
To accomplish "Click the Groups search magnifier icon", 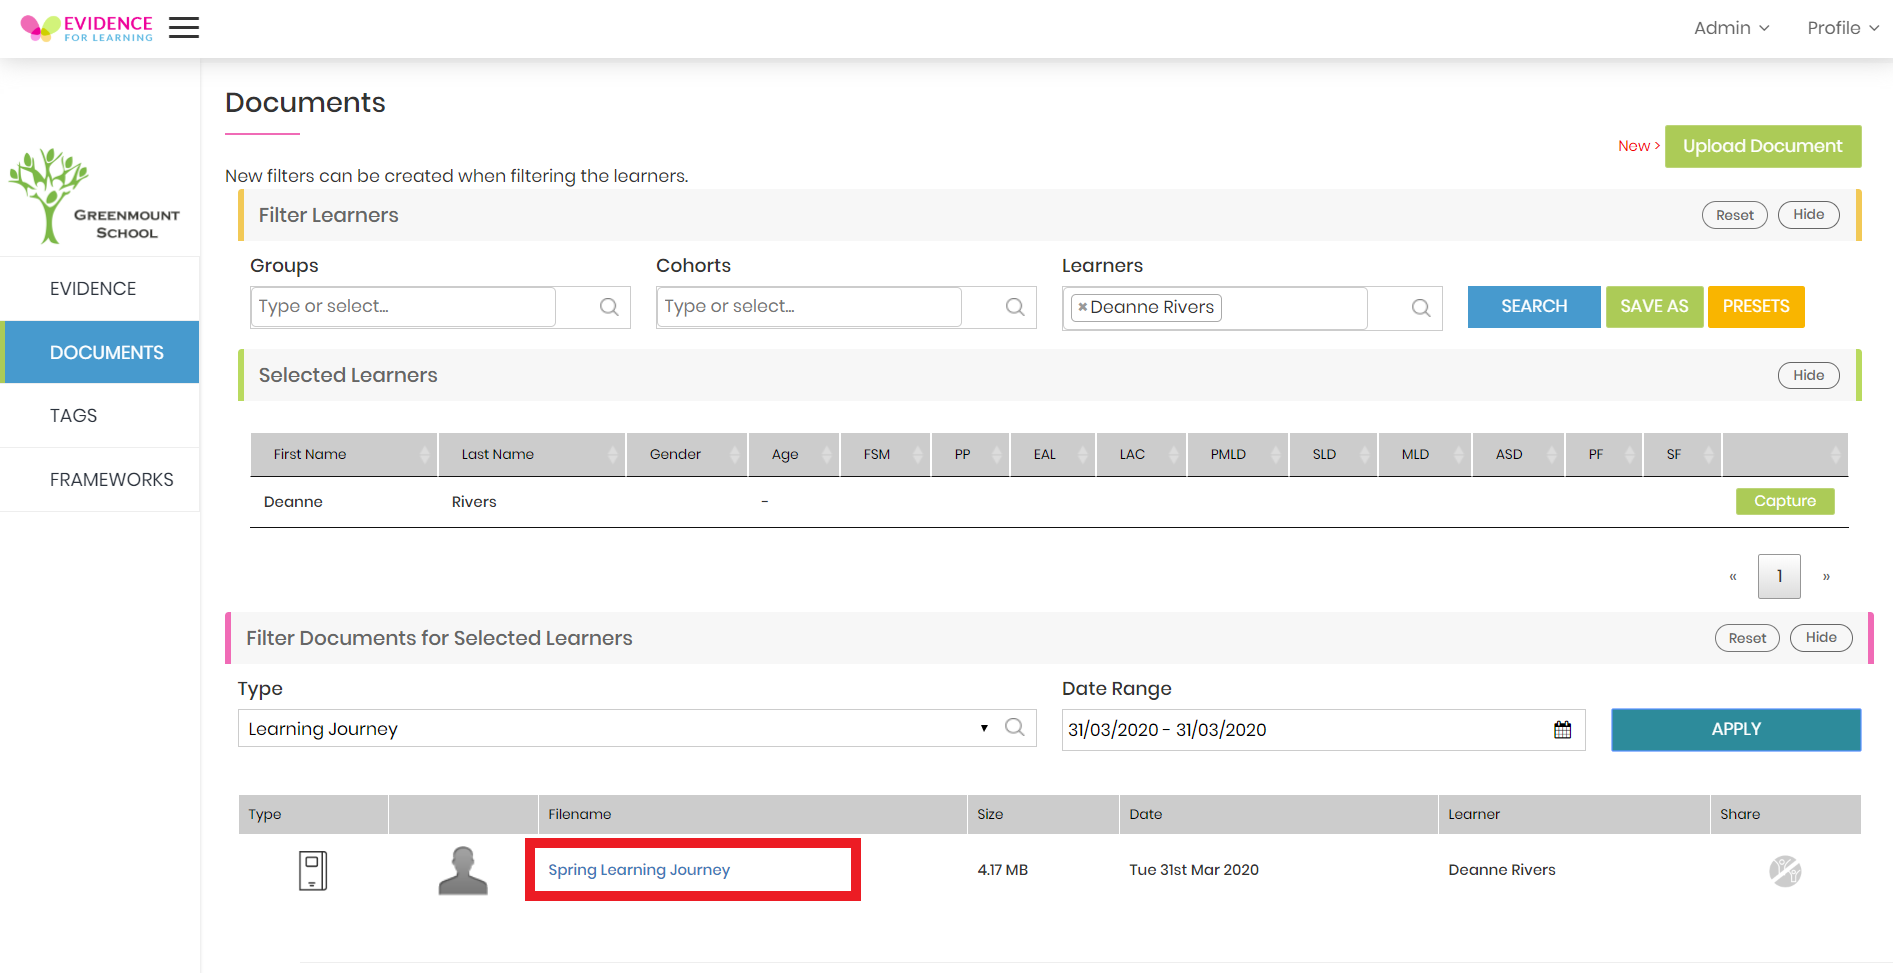I will tap(608, 306).
